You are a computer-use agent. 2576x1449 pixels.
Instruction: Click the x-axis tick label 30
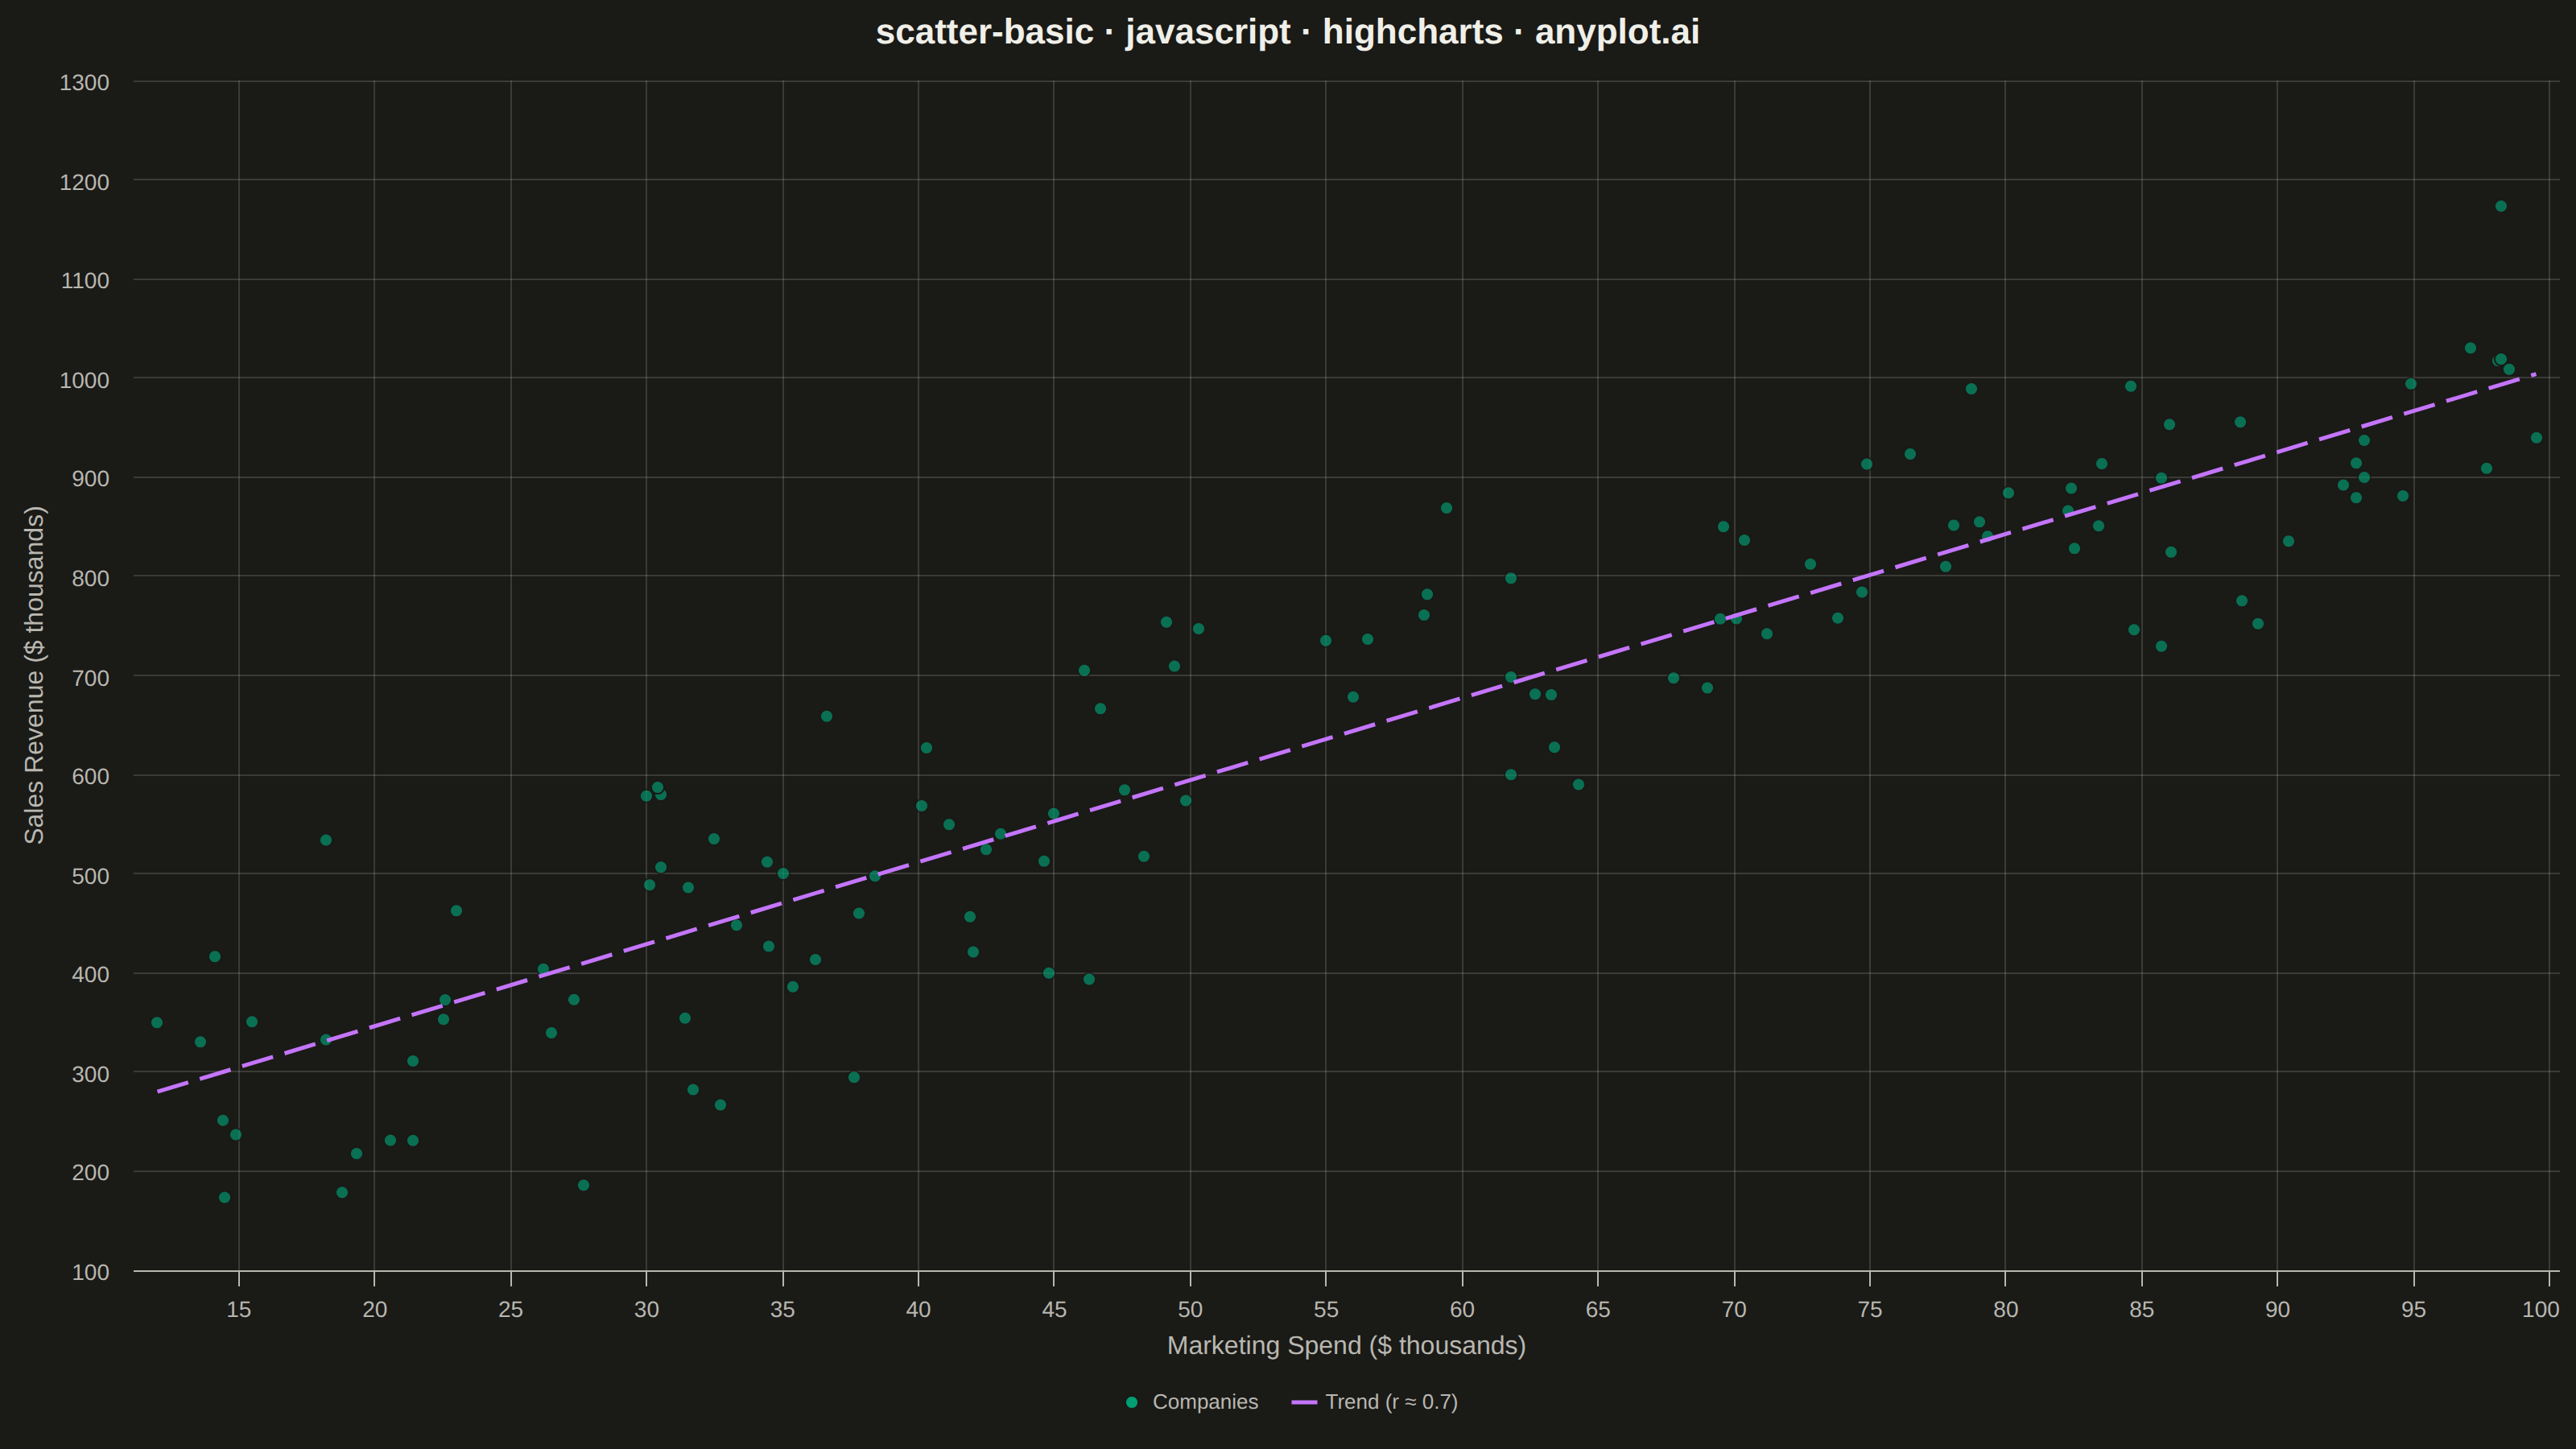(647, 1309)
